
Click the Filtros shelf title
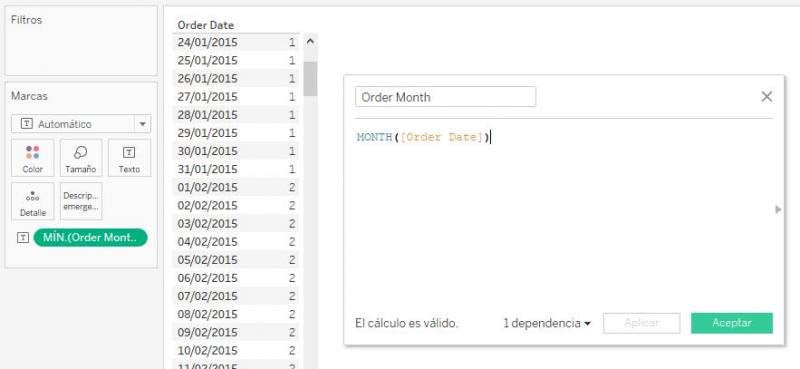click(27, 20)
